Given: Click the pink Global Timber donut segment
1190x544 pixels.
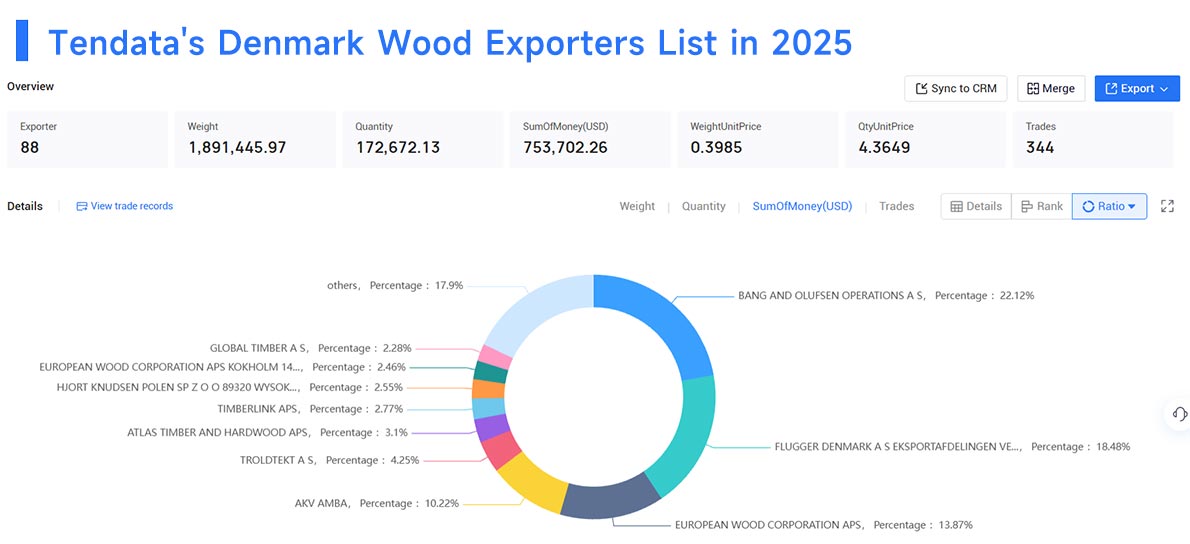Looking at the screenshot, I should [x=495, y=357].
